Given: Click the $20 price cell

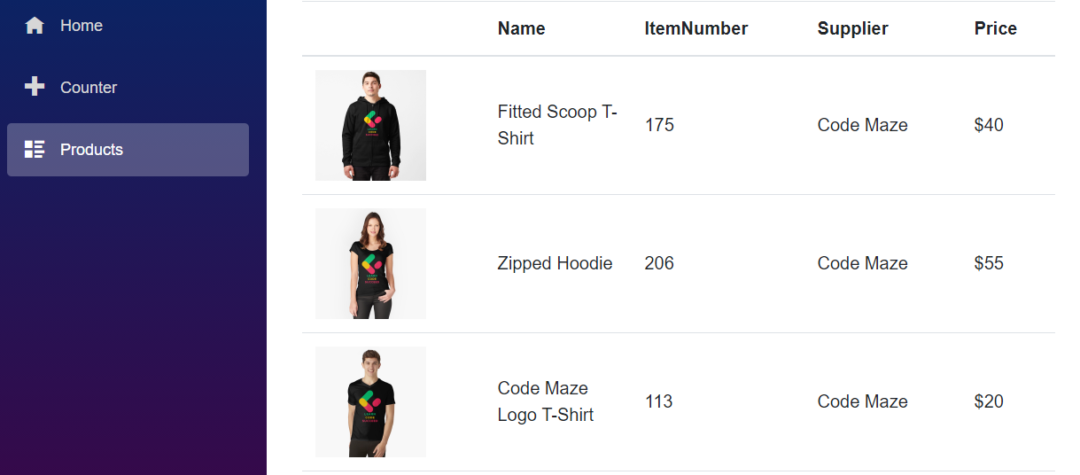Looking at the screenshot, I should pyautogui.click(x=988, y=401).
